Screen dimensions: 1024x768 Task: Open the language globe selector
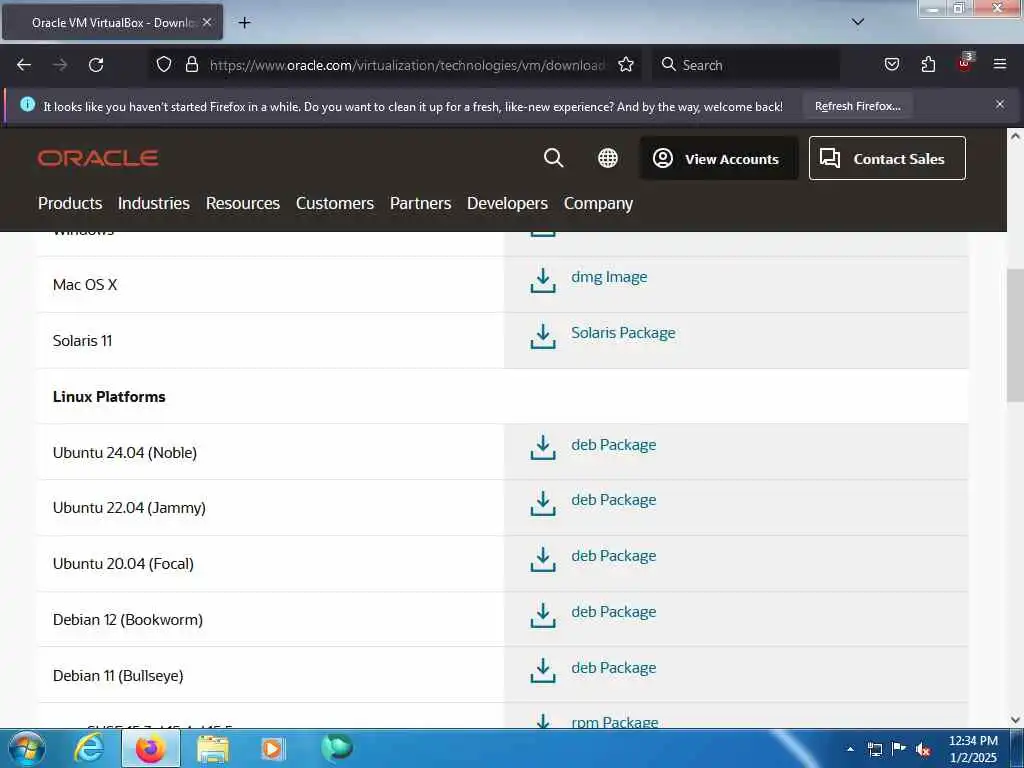[607, 158]
